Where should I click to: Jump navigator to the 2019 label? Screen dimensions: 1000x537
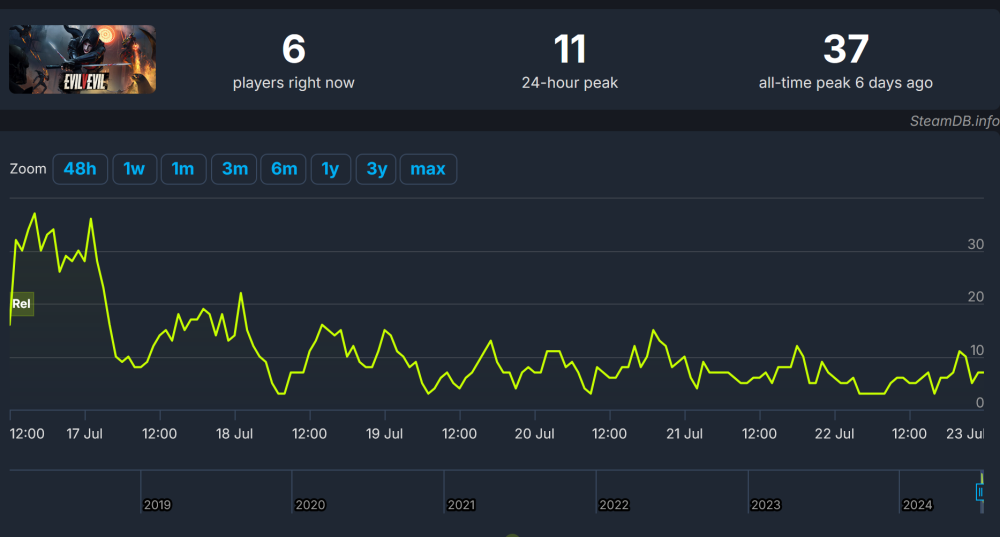click(157, 505)
